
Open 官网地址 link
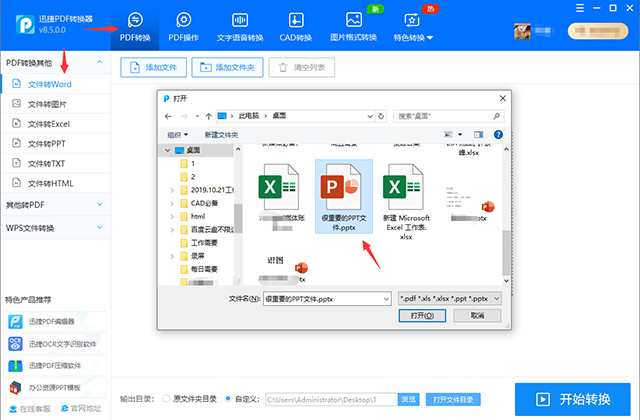[81, 409]
